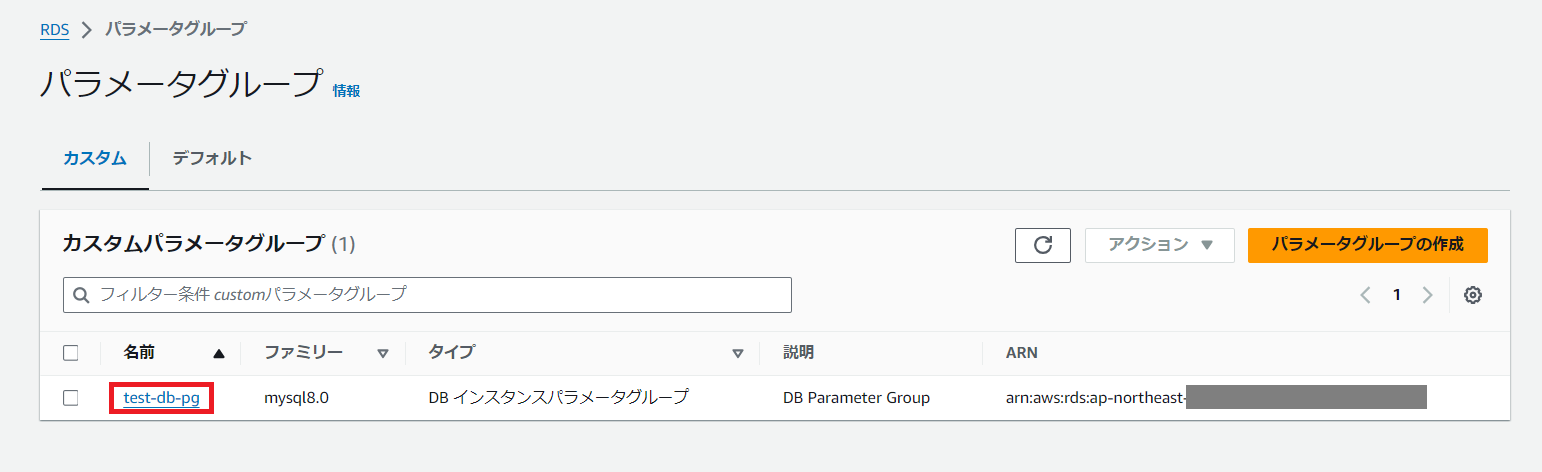Open table preferences gear icon

pyautogui.click(x=1472, y=295)
